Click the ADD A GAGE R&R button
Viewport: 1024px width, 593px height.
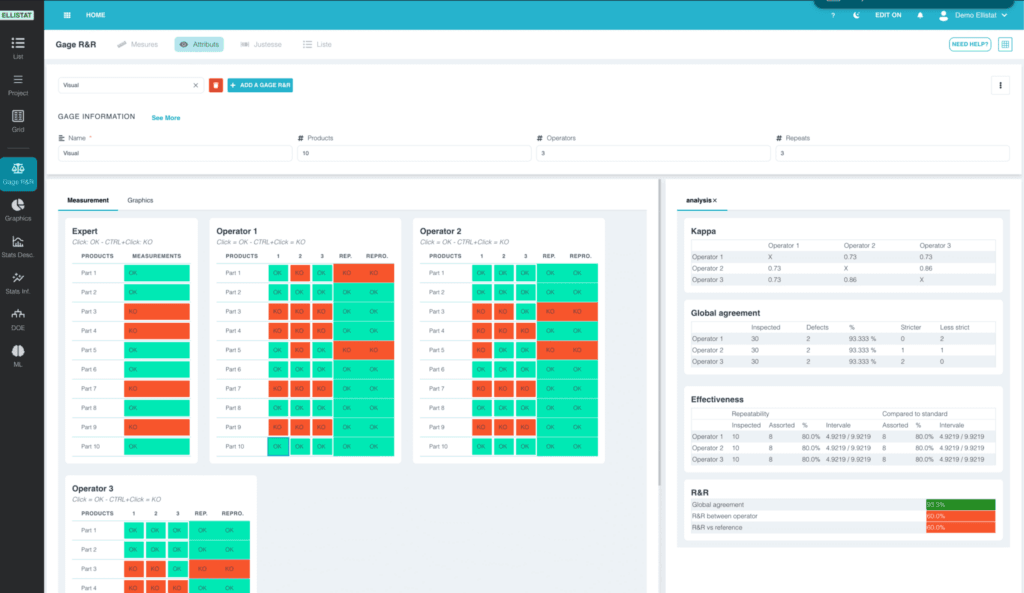point(257,85)
